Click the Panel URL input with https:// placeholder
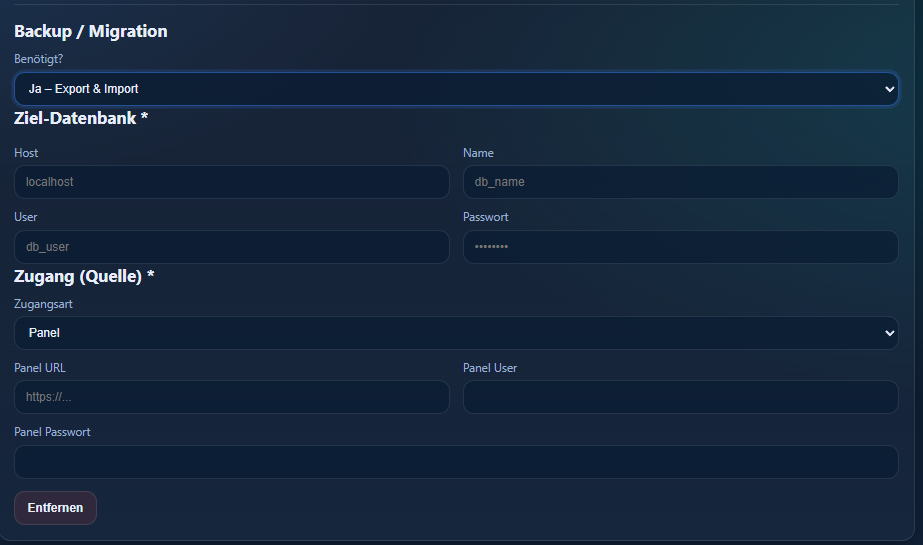 point(231,397)
